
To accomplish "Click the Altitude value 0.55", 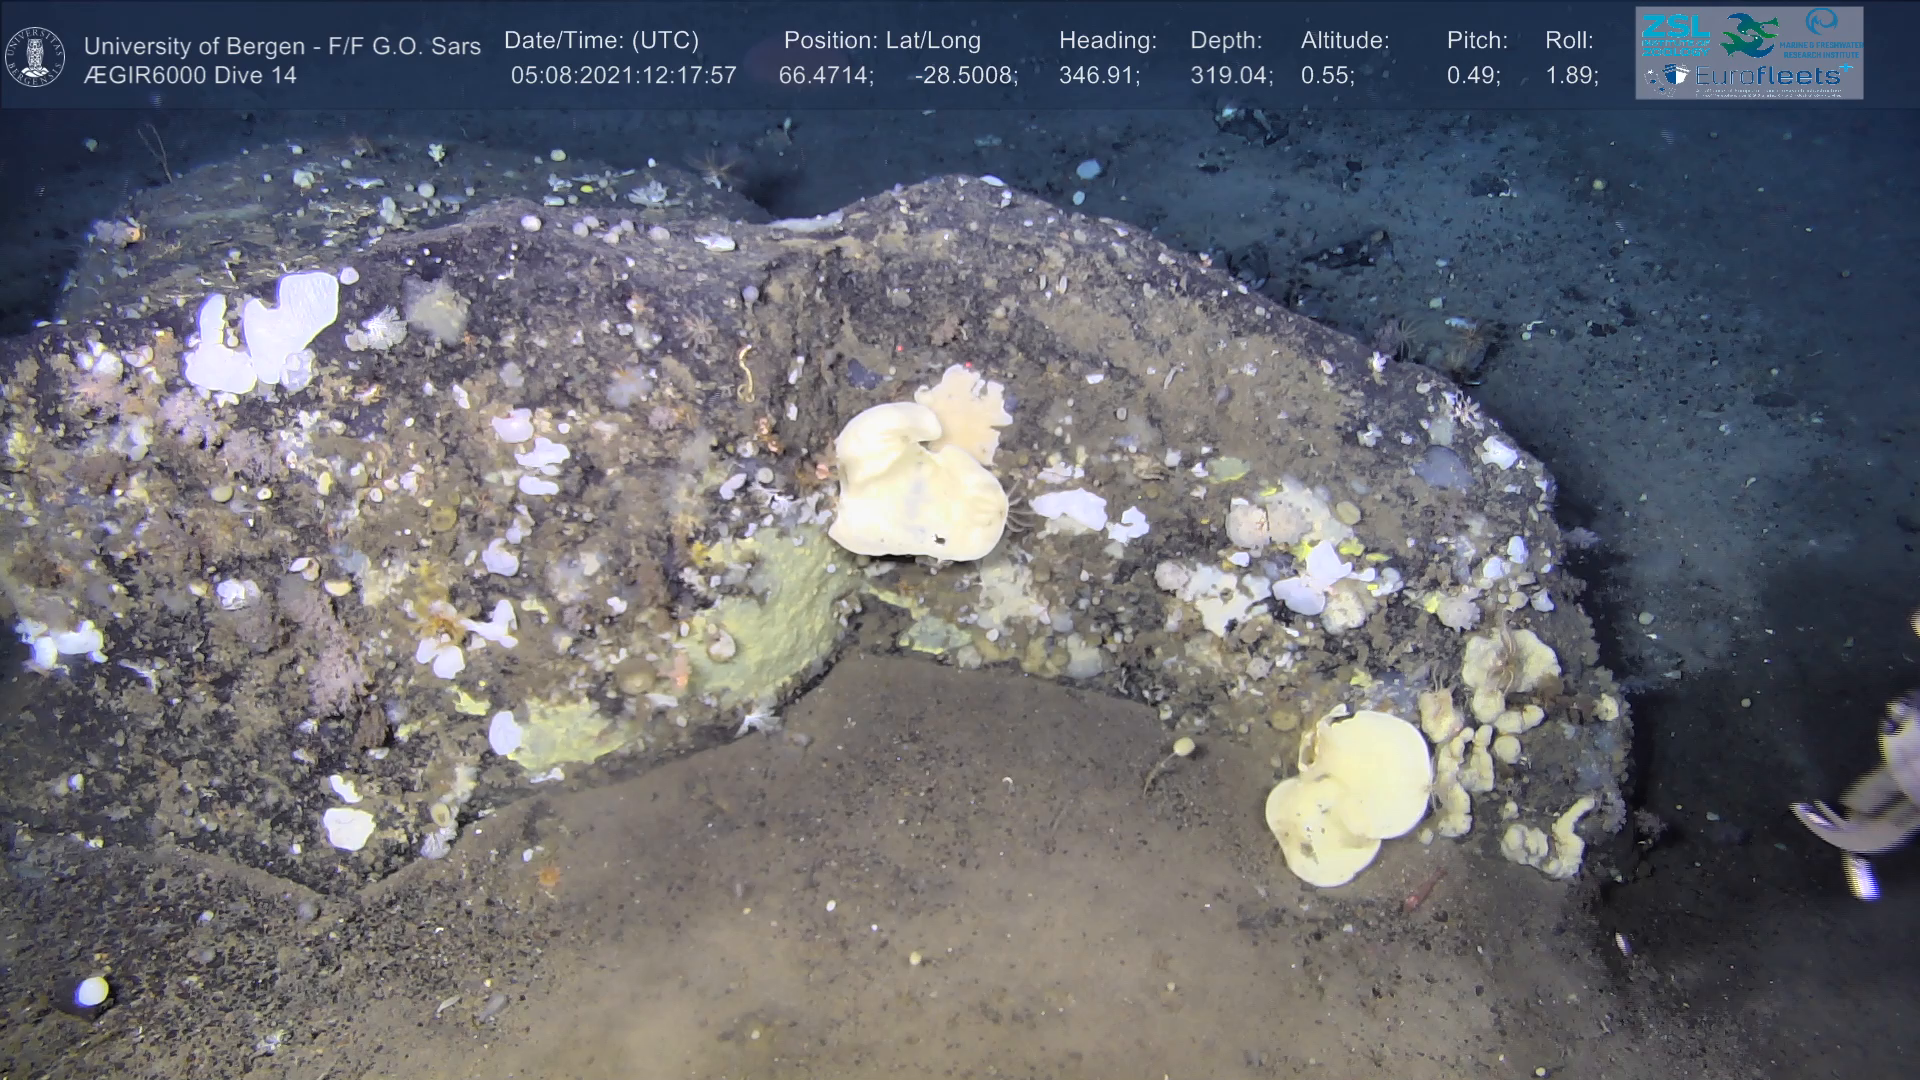I will 1326,75.
